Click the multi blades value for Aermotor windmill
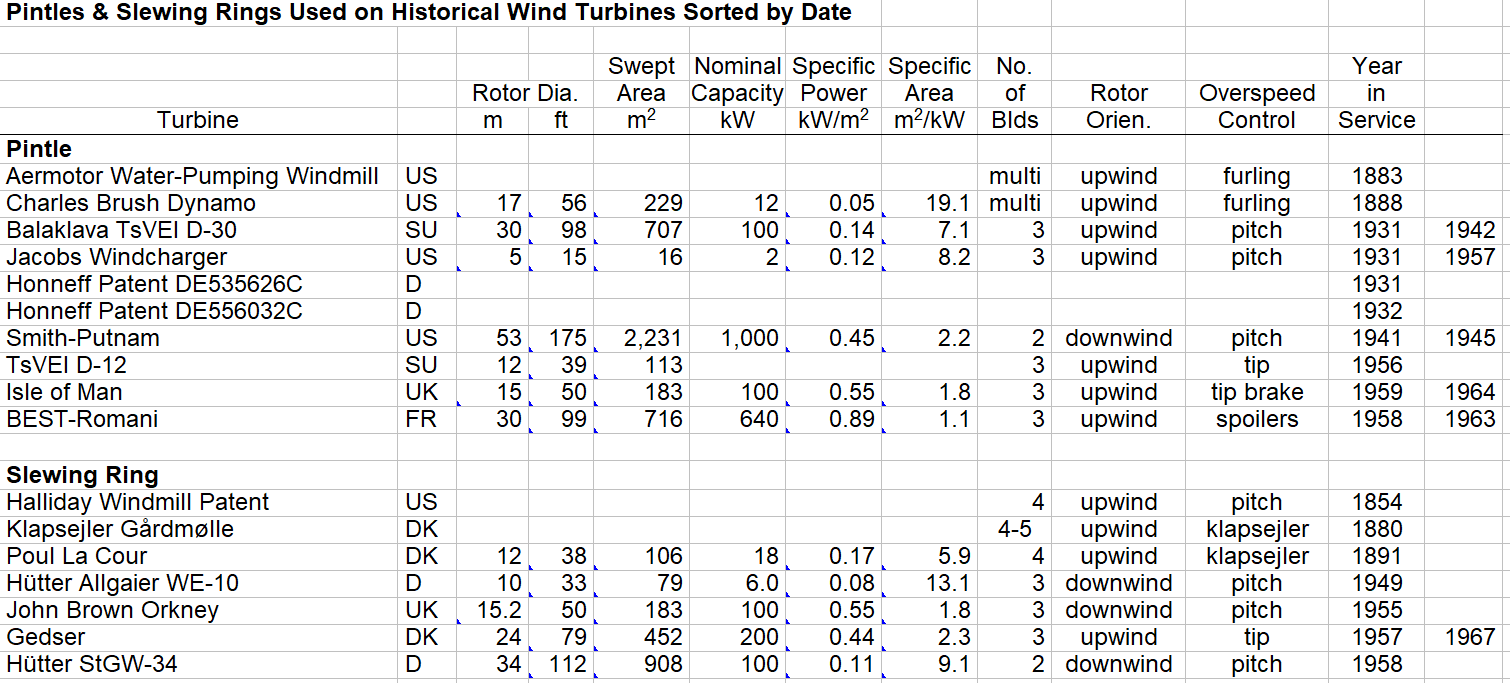Viewport: 1510px width, 683px height. click(1013, 175)
